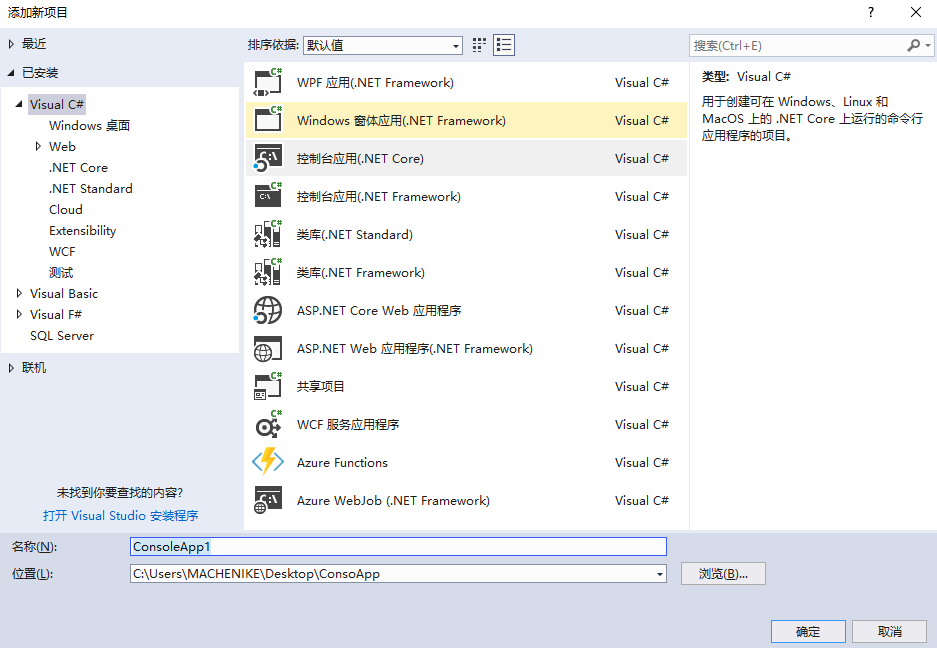This screenshot has width=937, height=648.
Task: Select the WCF category
Action: pyautogui.click(x=62, y=252)
